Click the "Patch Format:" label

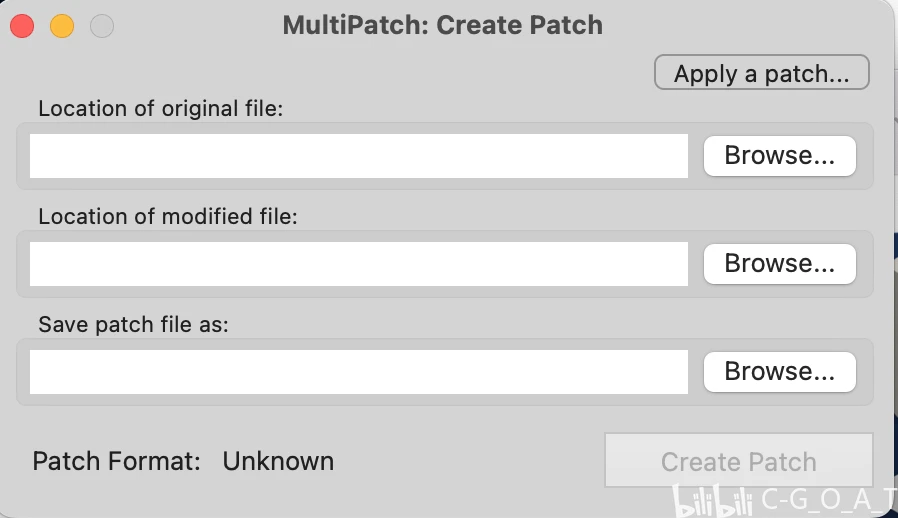(x=117, y=461)
